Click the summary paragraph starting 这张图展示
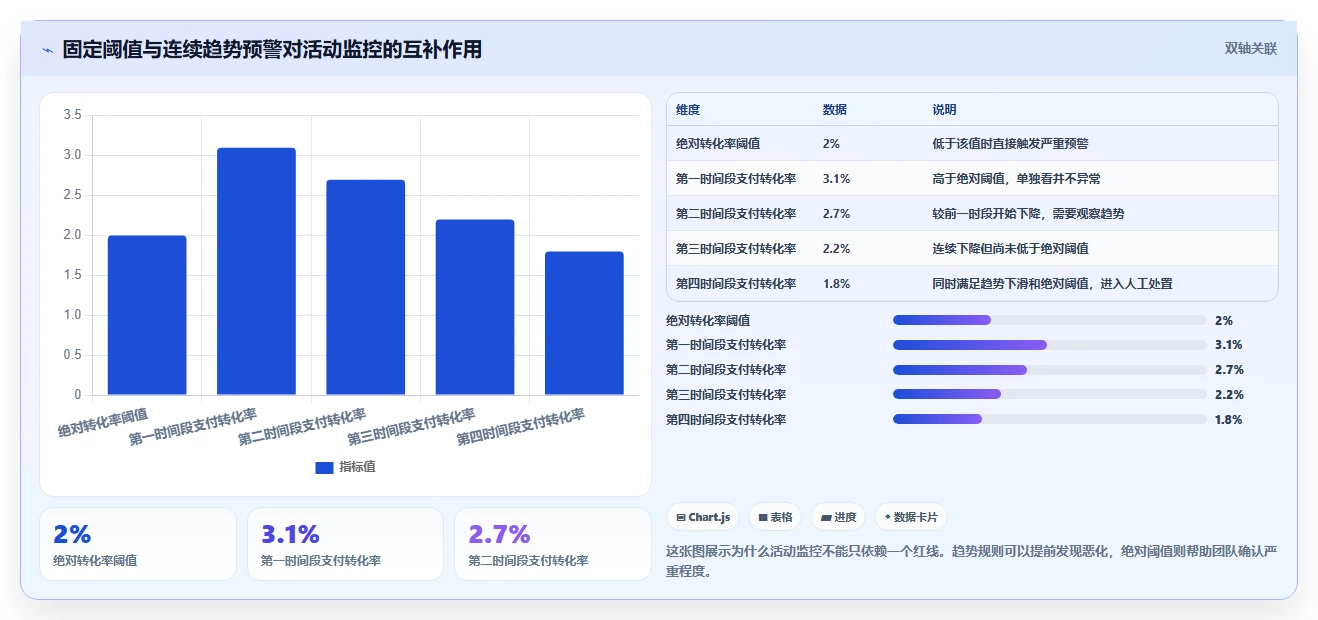The image size is (1318, 620). pos(971,562)
